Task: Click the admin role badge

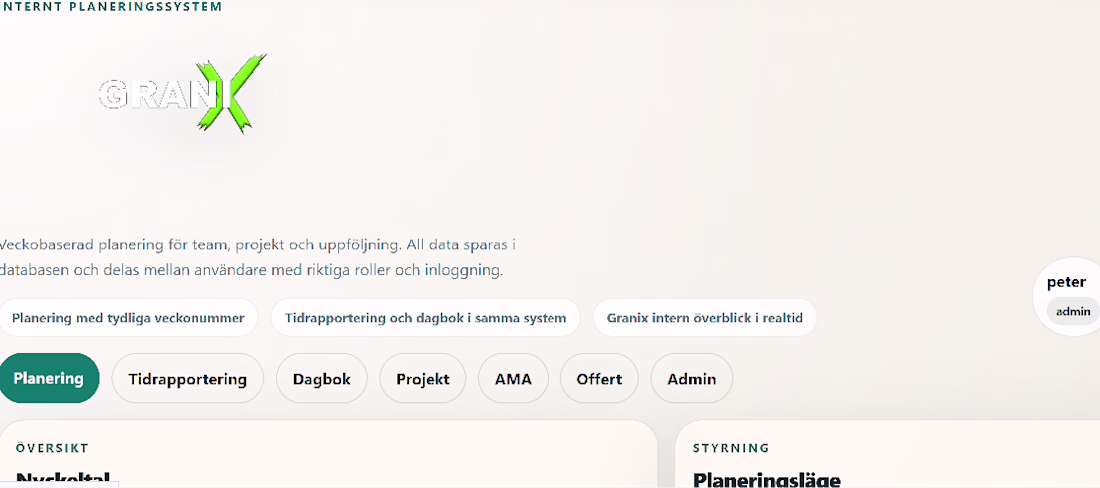Action: [x=1073, y=311]
